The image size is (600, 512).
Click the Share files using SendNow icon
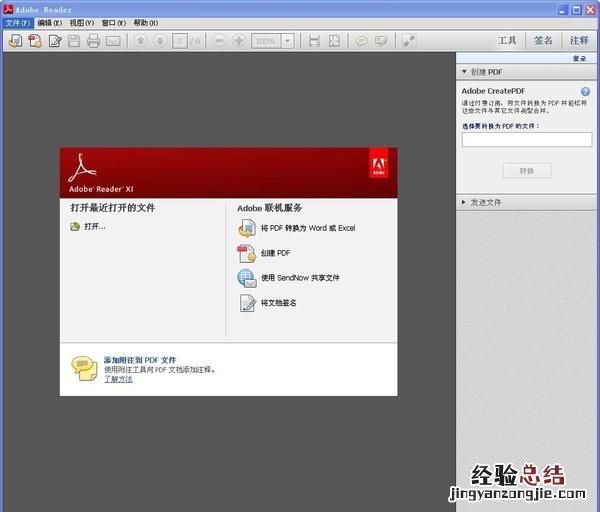(x=247, y=278)
